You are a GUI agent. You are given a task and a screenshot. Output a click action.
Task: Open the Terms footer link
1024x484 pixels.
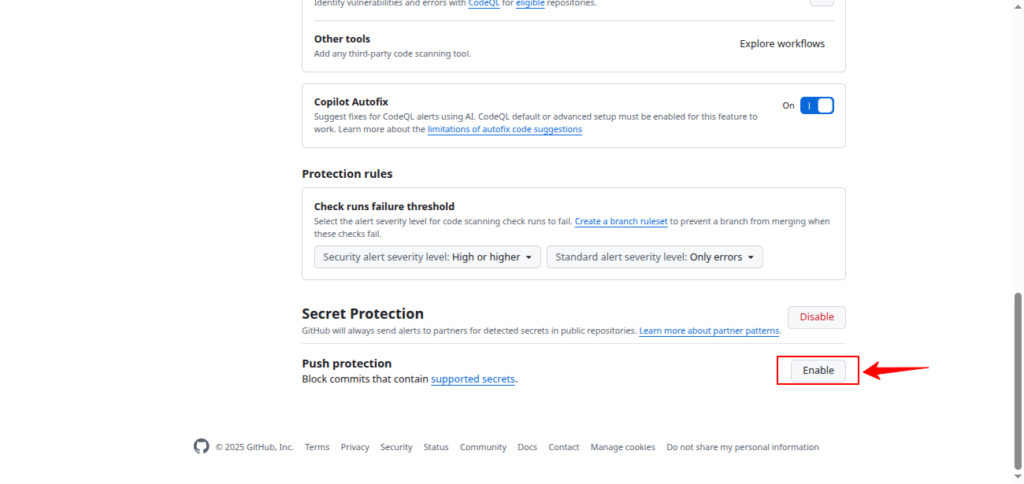[317, 447]
